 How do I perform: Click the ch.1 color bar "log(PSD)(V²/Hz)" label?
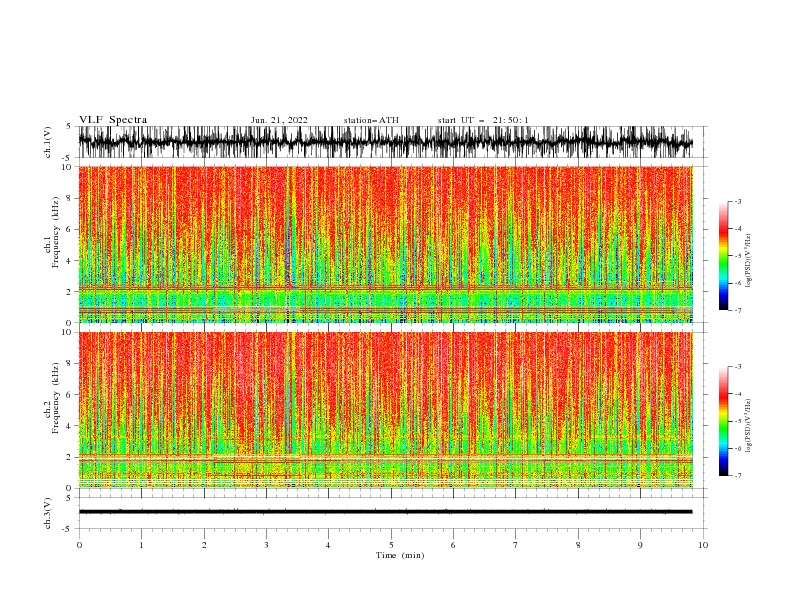tap(748, 261)
